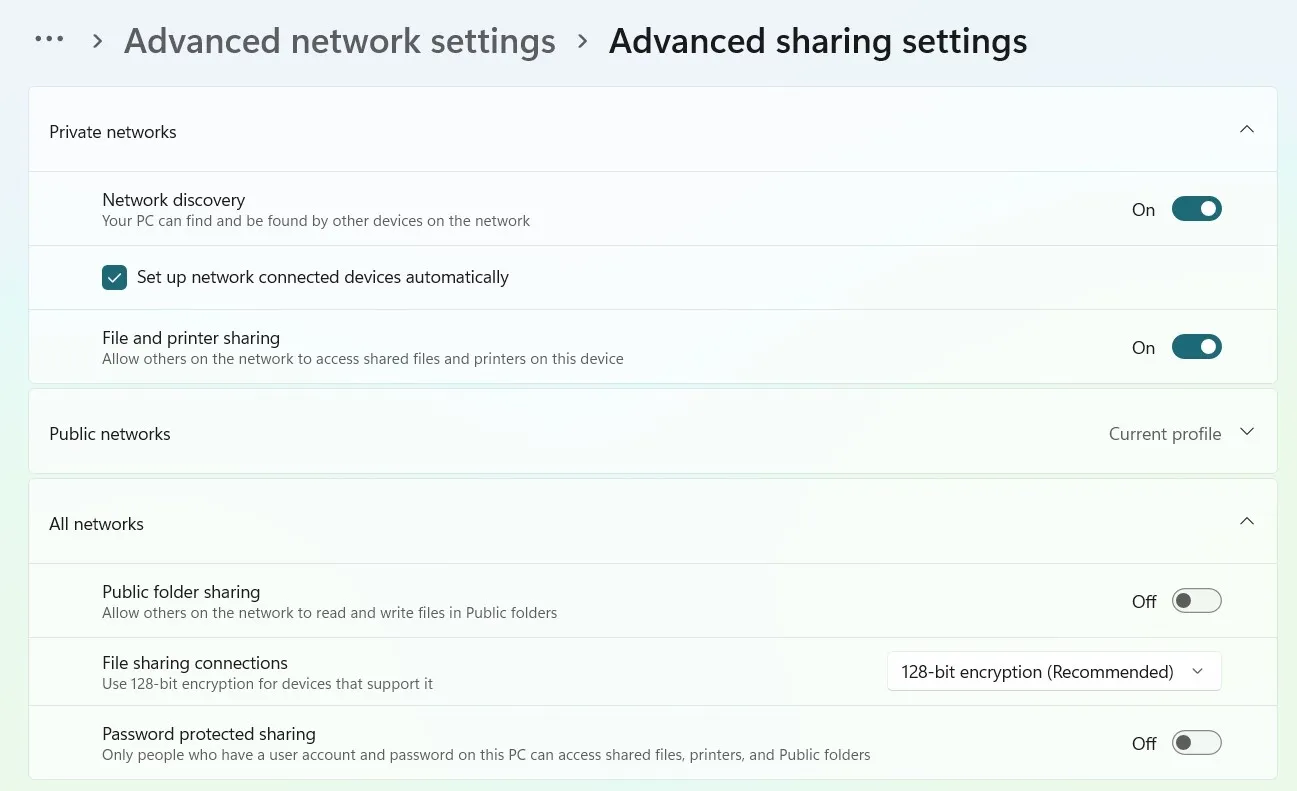Enable Public folder sharing toggle
Viewport: 1297px width, 791px height.
tap(1196, 601)
